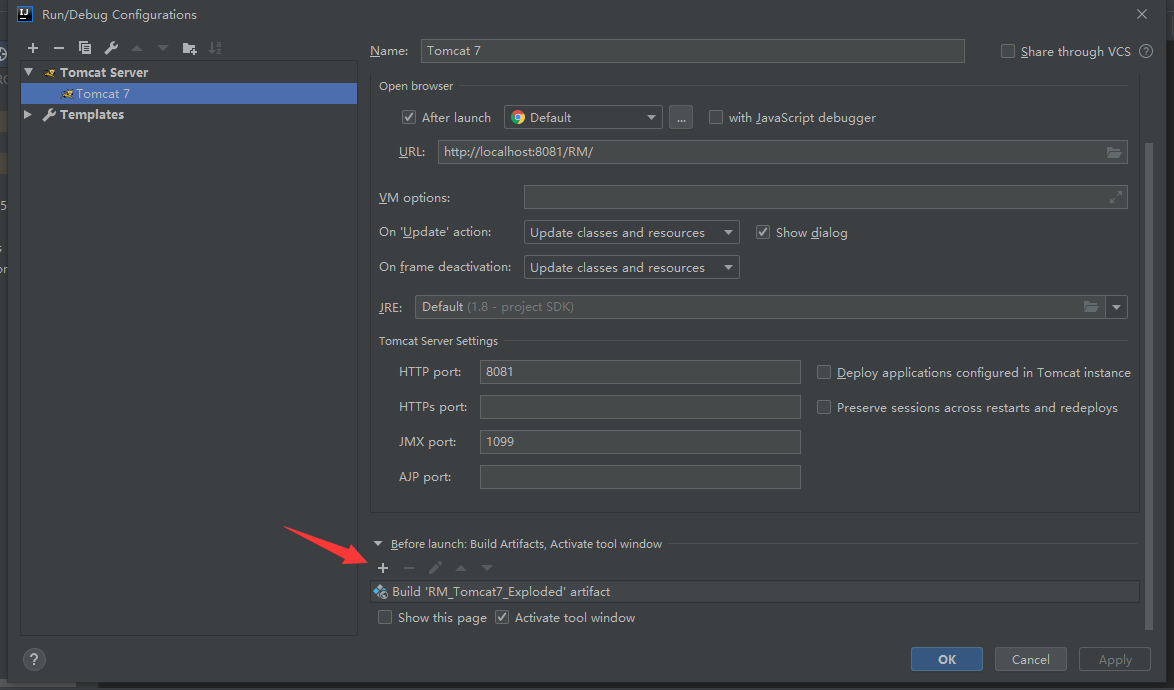Remove before launch task minus icon
Screen dimensions: 1174x690
point(408,568)
